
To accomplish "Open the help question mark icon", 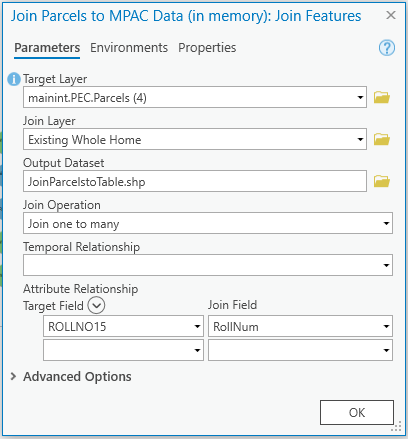I will coord(387,48).
